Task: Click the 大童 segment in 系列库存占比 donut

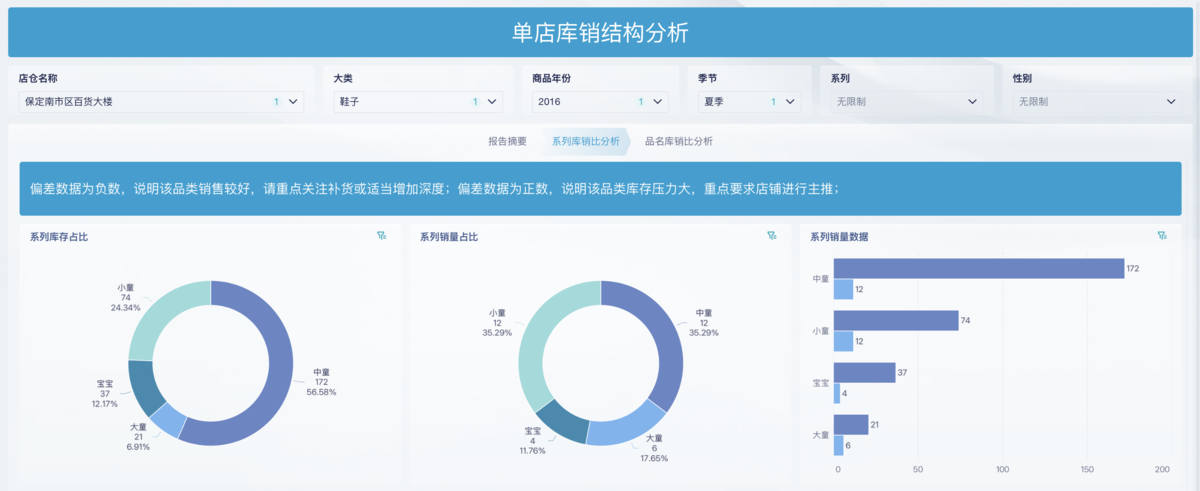Action: (170, 423)
